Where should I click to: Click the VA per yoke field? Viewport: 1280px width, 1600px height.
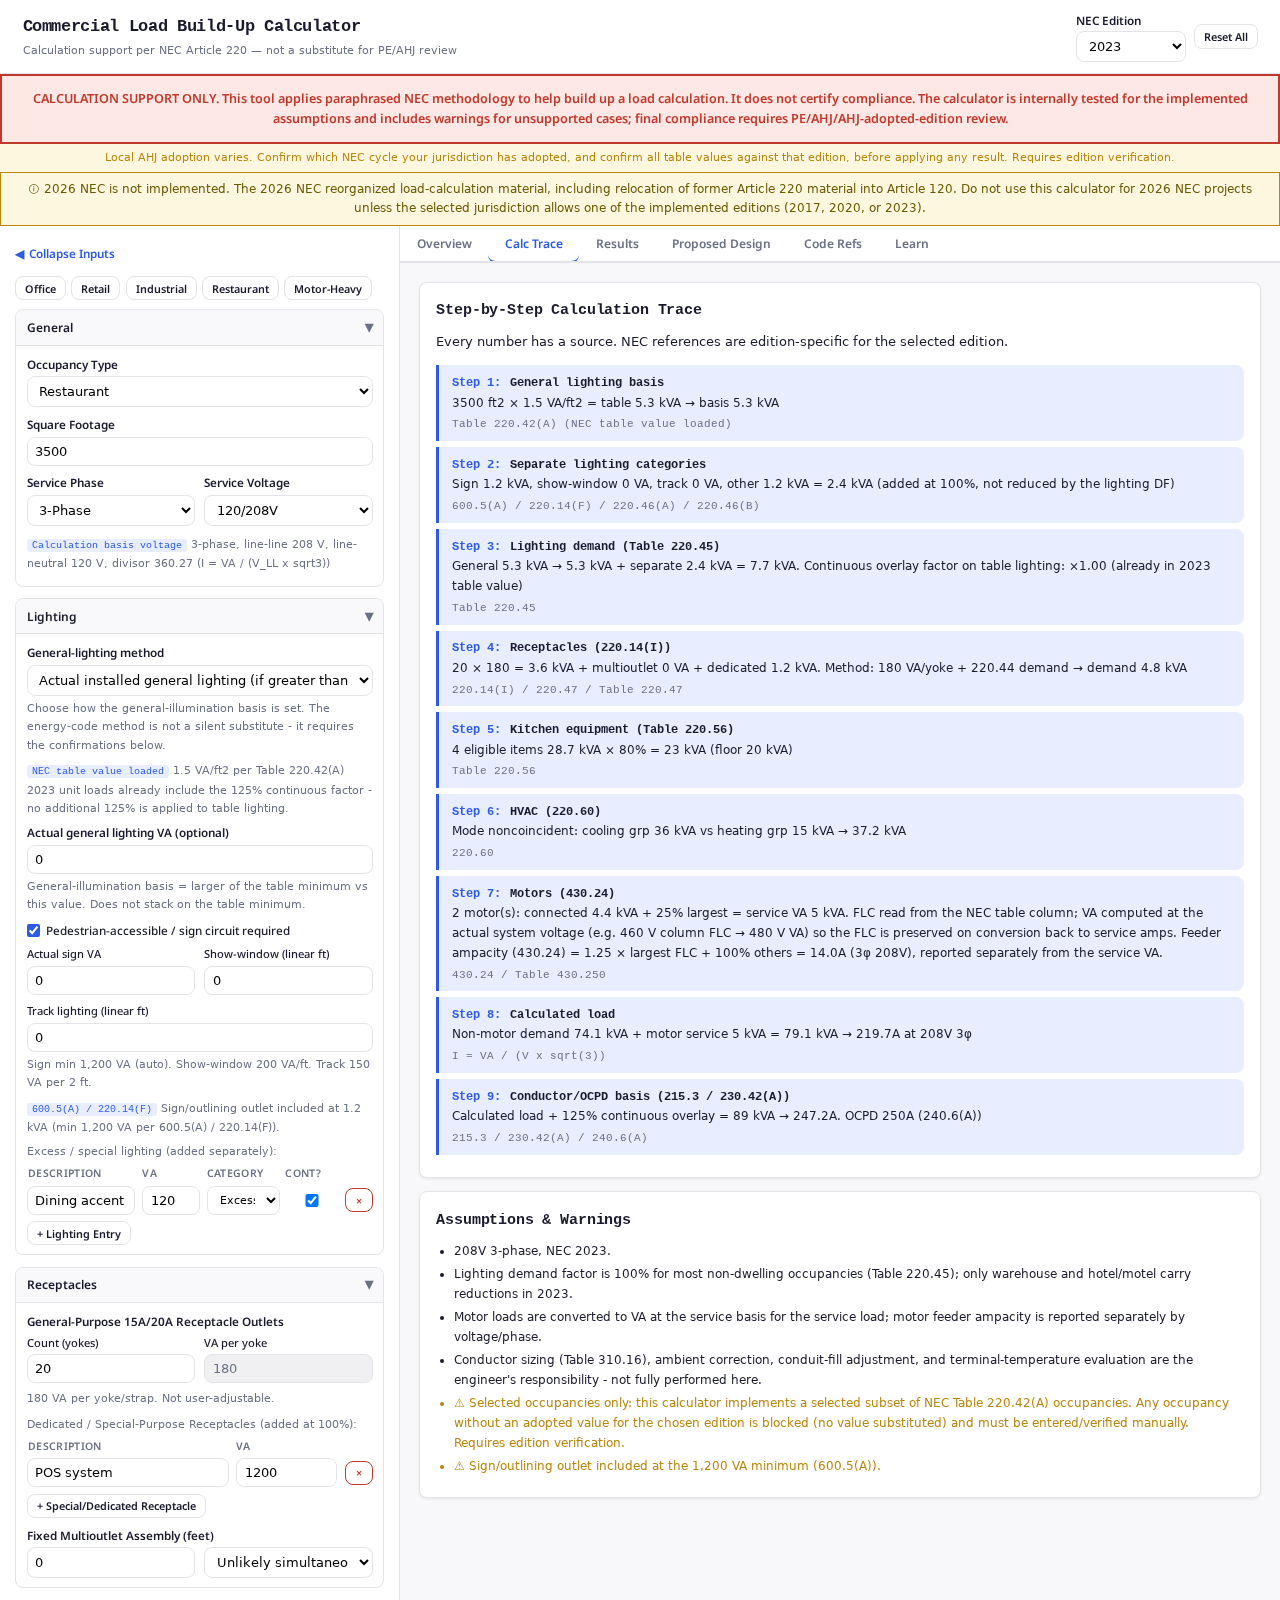288,1368
